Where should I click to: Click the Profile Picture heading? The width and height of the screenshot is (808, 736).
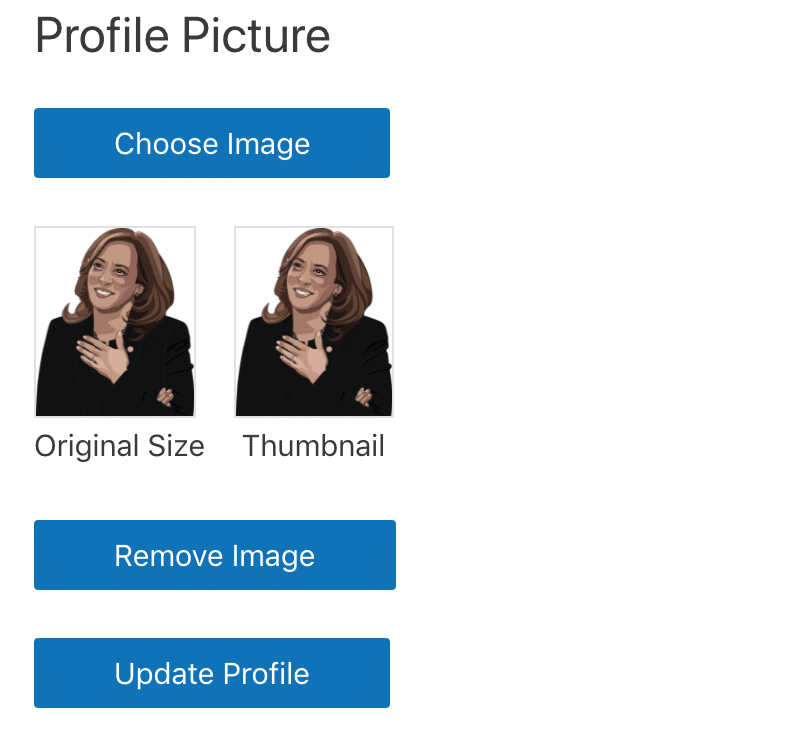182,35
